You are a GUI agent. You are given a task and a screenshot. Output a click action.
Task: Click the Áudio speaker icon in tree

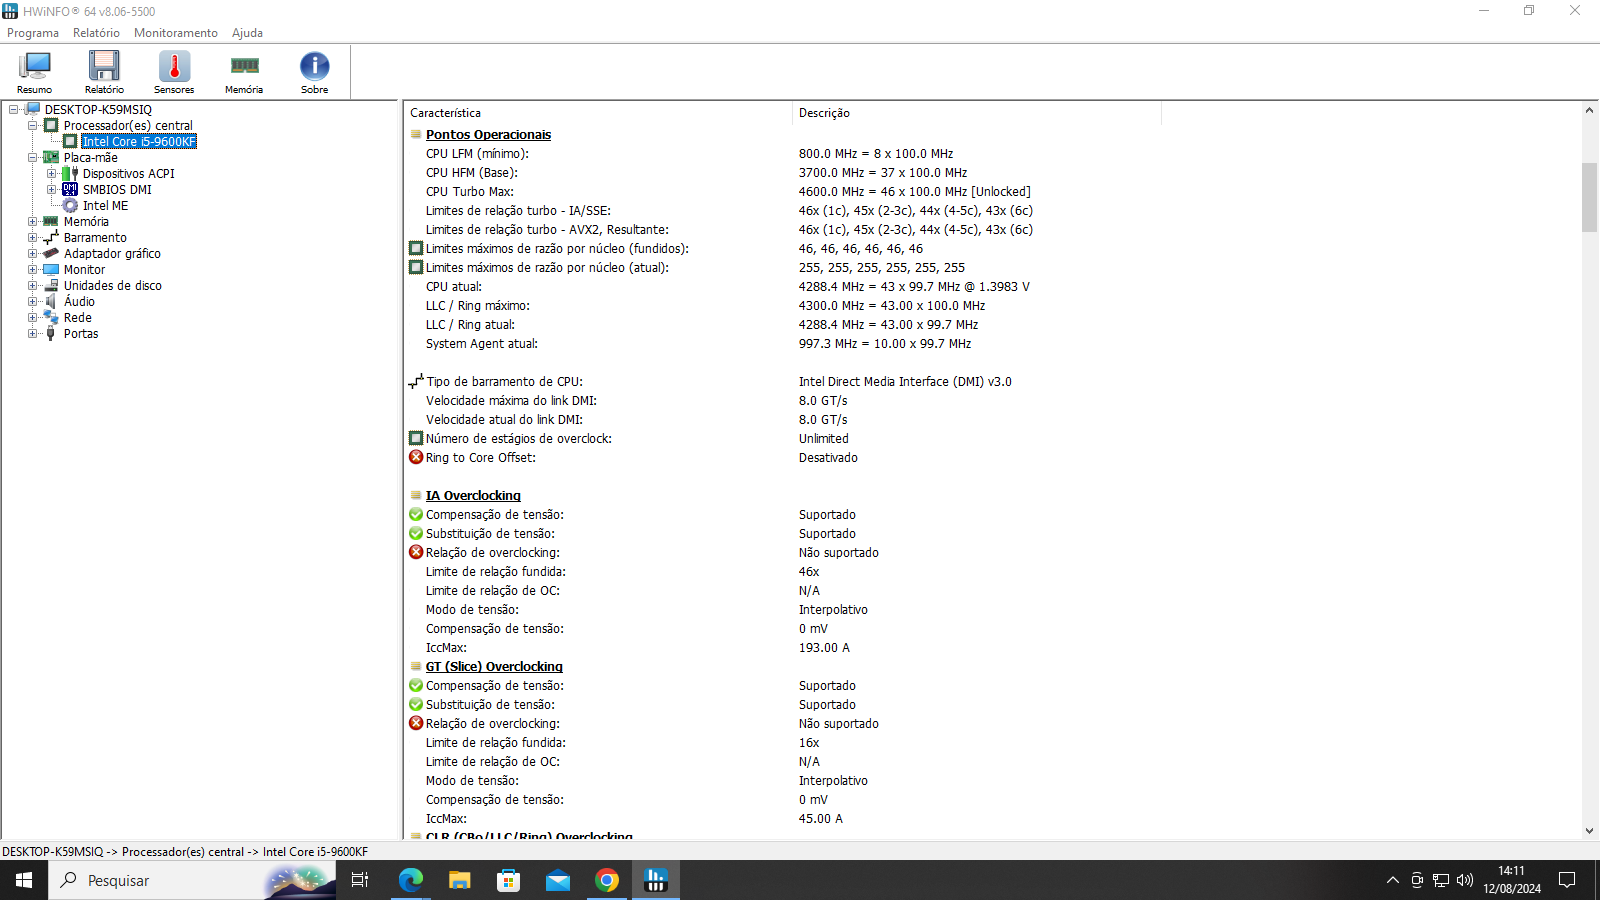click(51, 302)
